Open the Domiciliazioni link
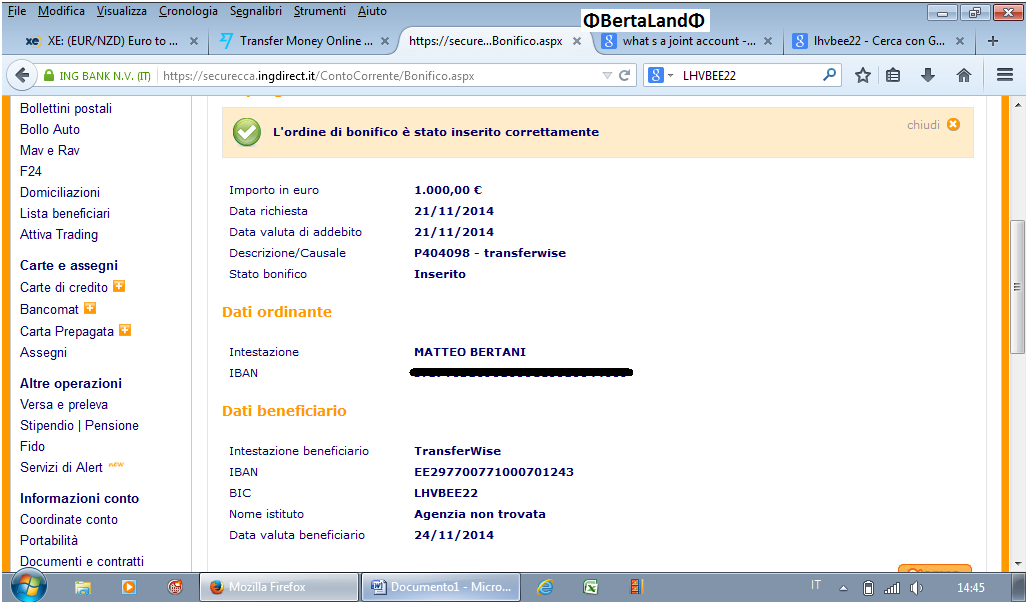The width and height of the screenshot is (1028, 604). point(60,192)
